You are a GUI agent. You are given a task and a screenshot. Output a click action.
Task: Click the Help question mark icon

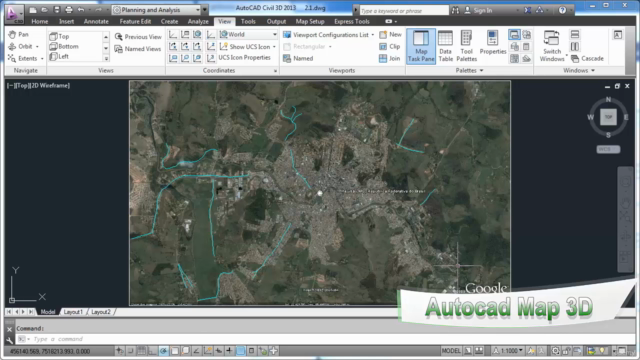[562, 10]
